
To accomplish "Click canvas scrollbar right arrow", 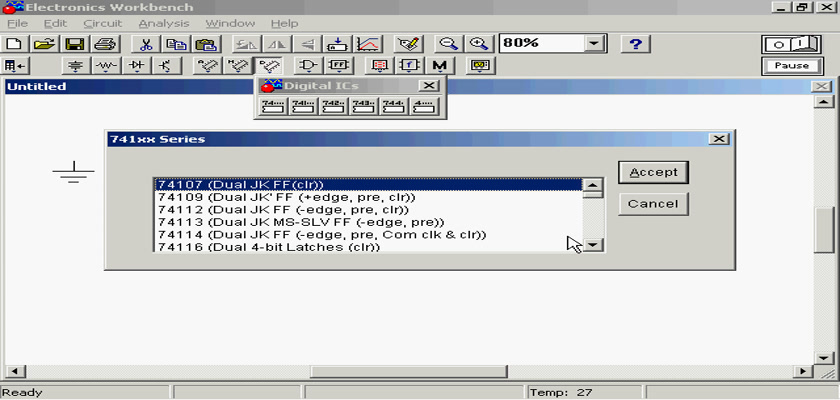I will coord(802,371).
